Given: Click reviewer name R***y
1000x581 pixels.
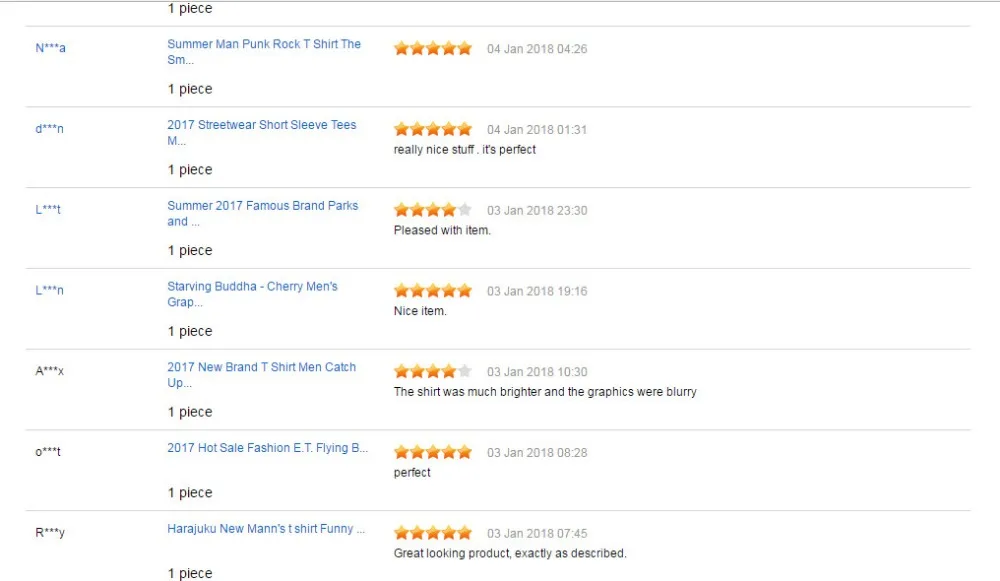Looking at the screenshot, I should (x=50, y=532).
